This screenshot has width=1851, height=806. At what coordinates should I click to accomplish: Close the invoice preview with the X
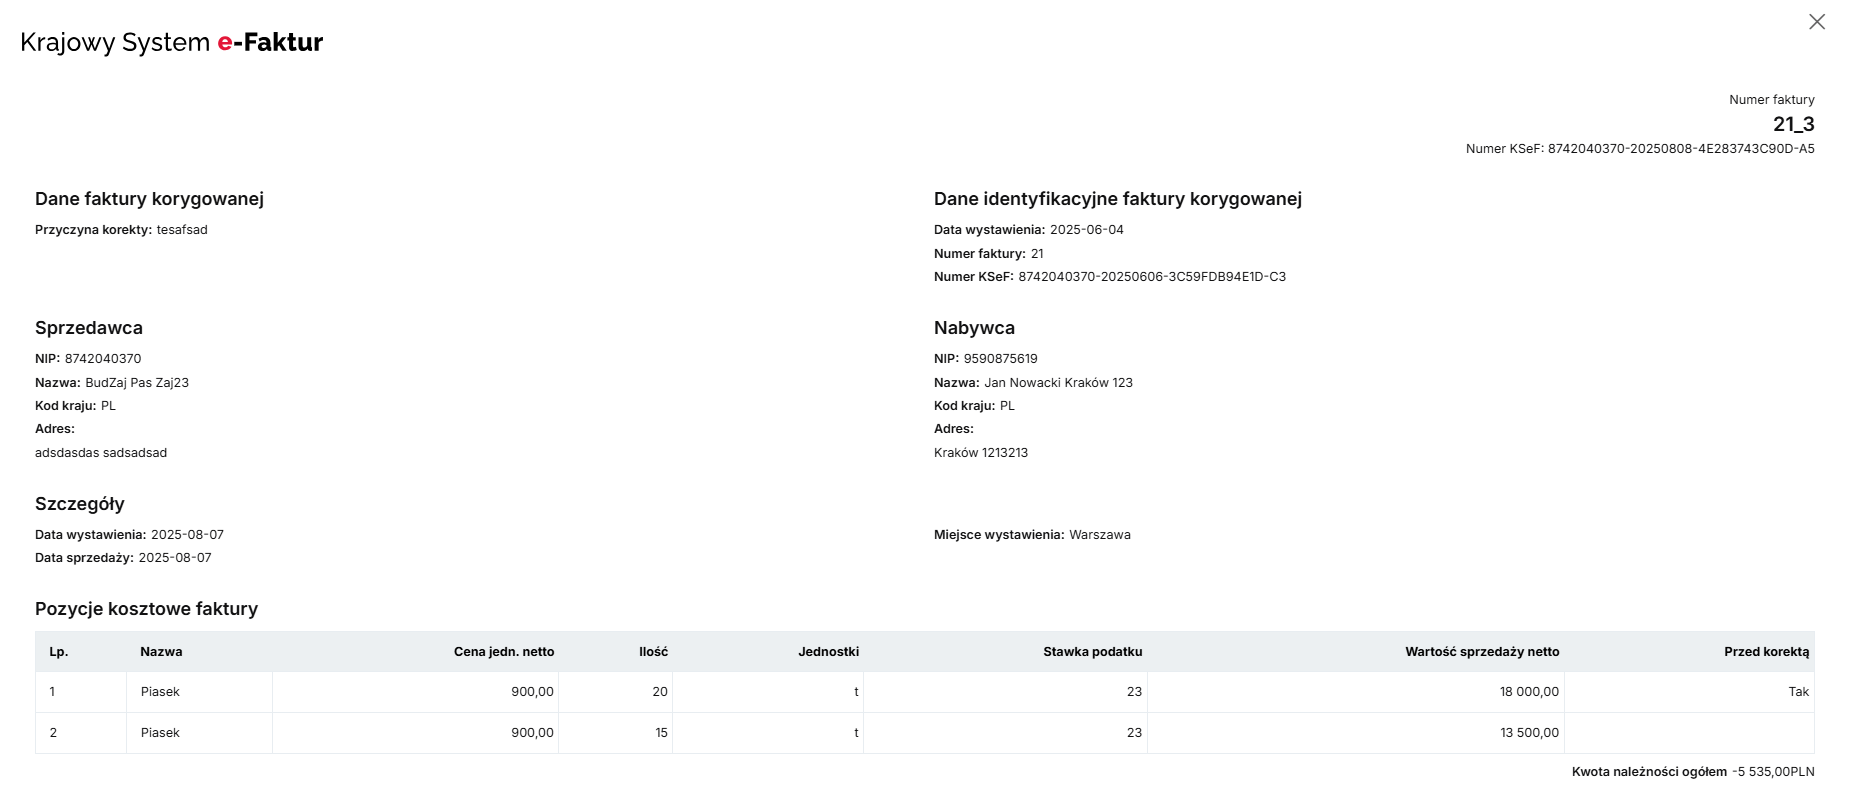[x=1816, y=22]
